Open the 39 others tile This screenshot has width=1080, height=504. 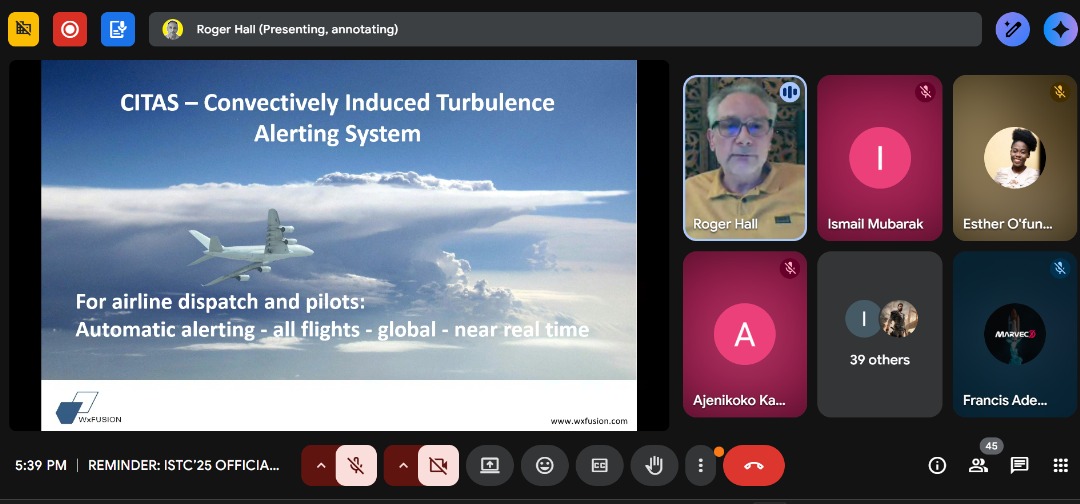click(880, 334)
